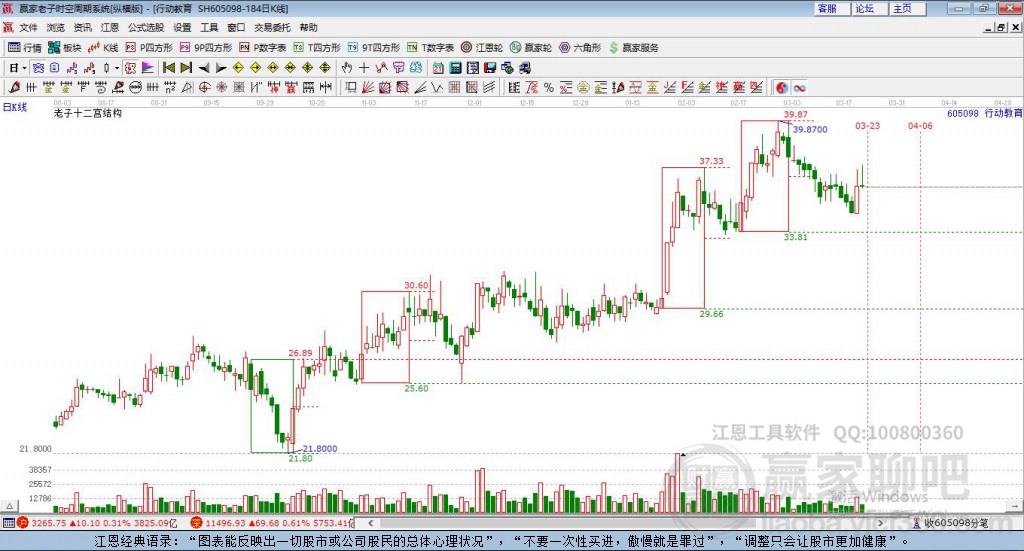Toggle the red yin-yang icon

coord(782,87)
